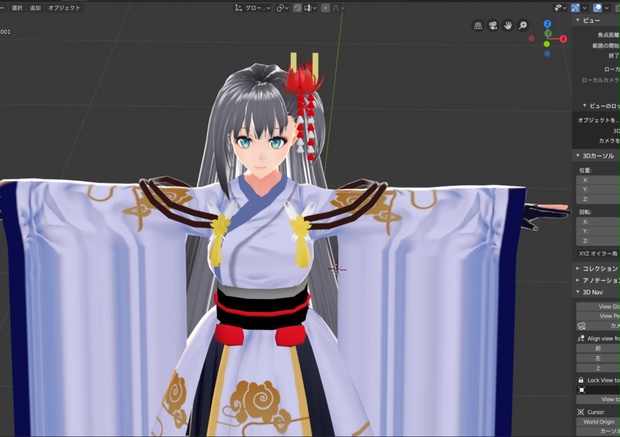Click the cursor rotation Z field

tap(598, 241)
